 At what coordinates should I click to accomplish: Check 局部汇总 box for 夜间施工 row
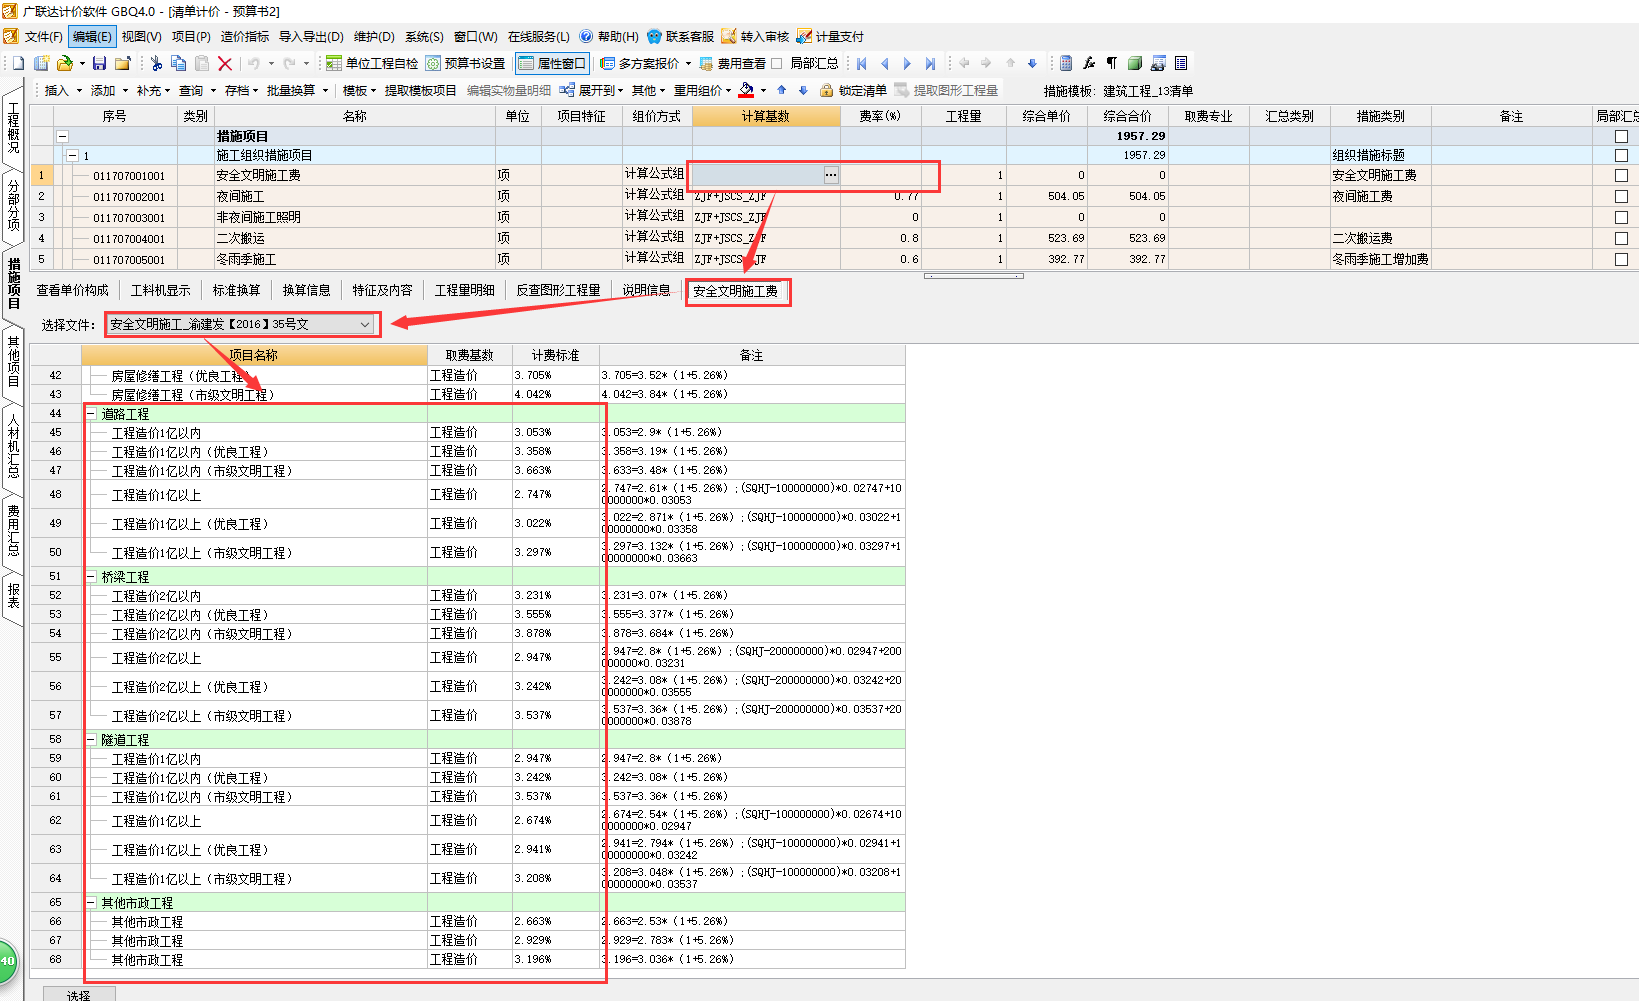click(x=1621, y=196)
